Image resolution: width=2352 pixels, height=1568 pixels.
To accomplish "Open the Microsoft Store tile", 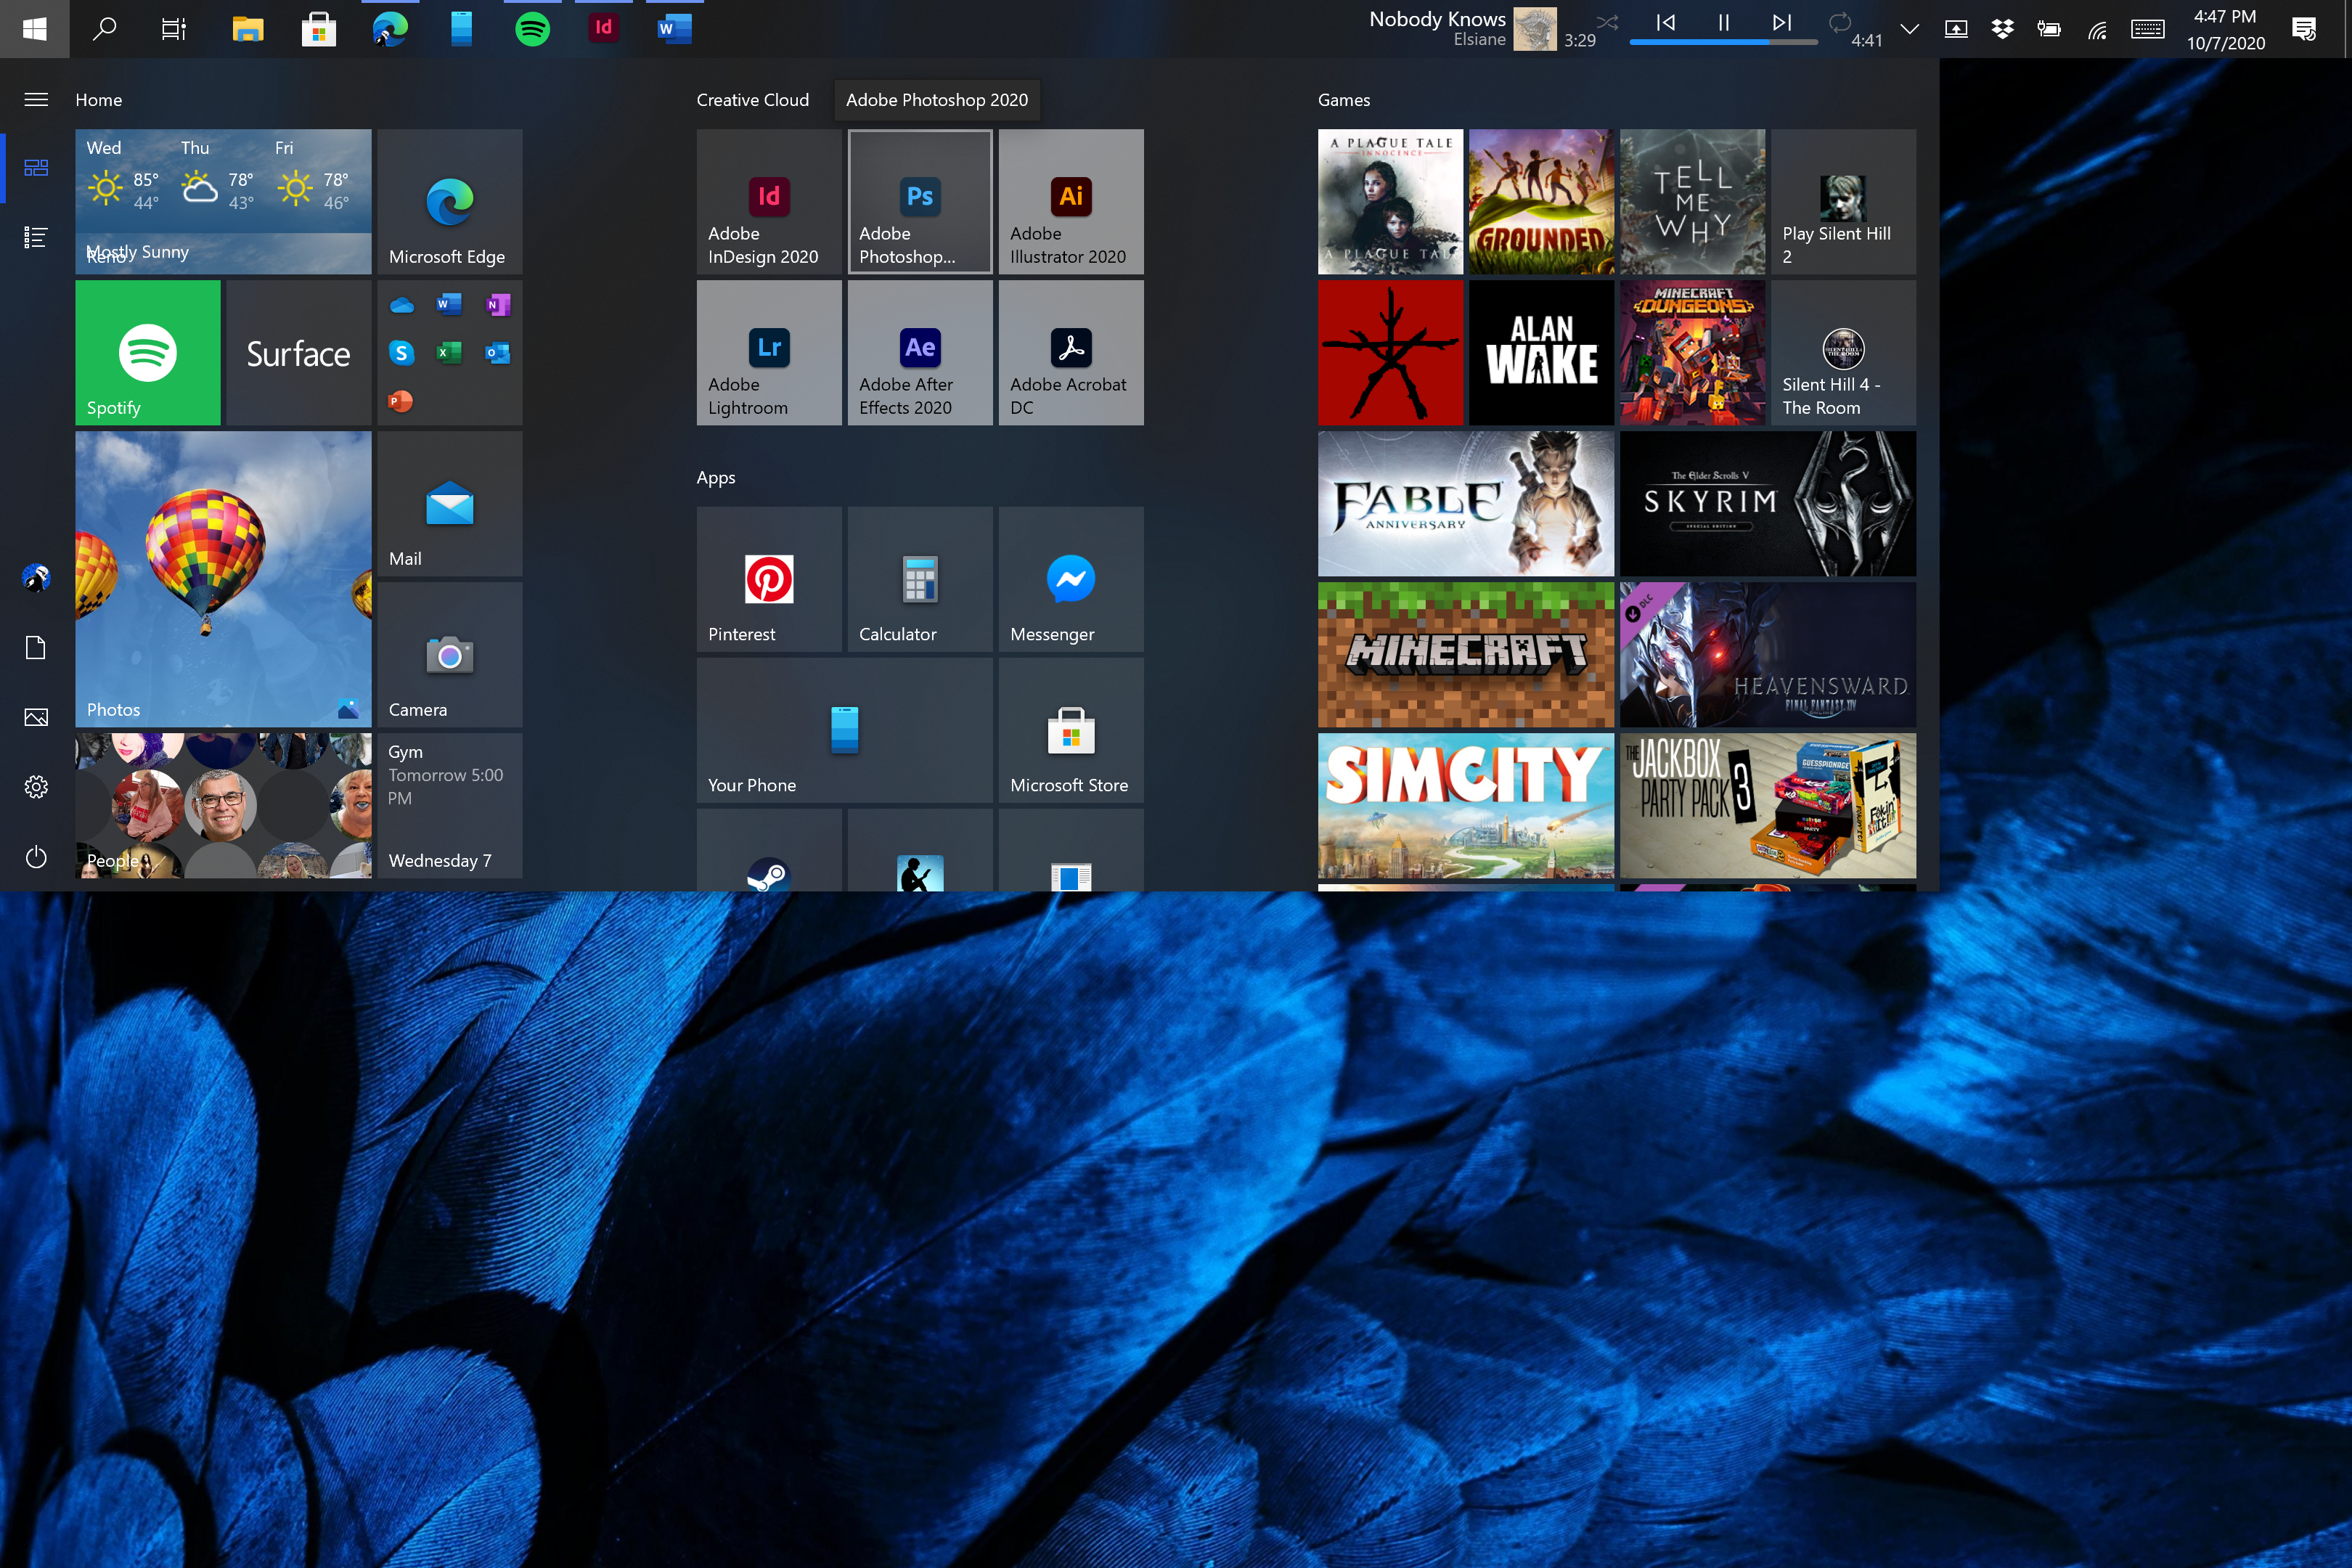I will coord(1070,730).
